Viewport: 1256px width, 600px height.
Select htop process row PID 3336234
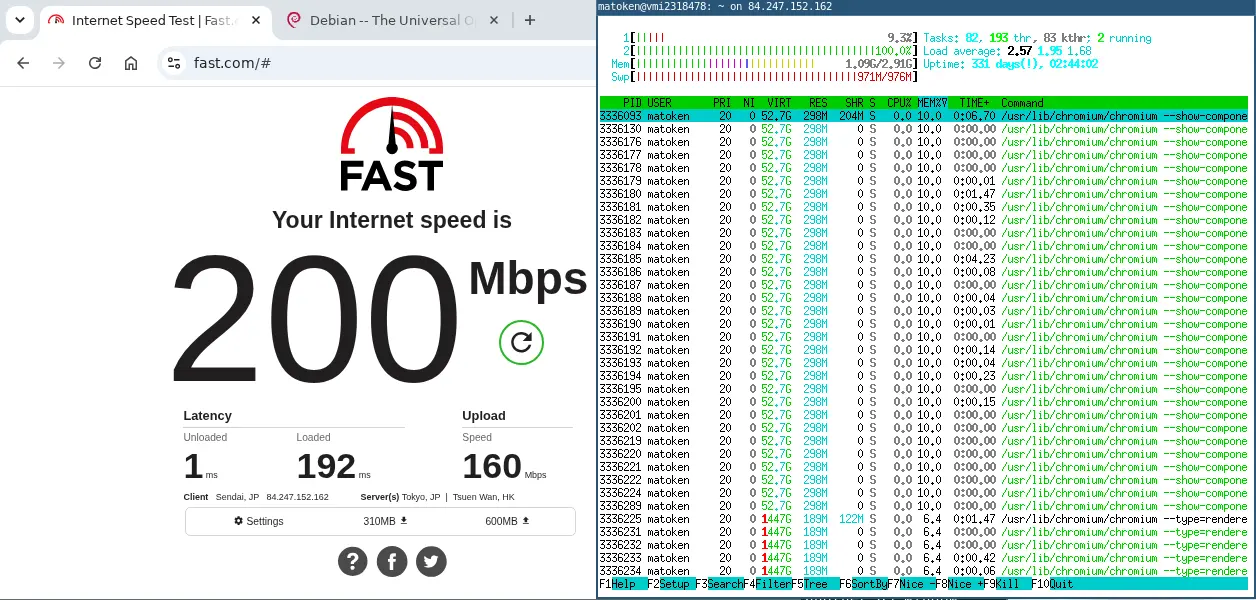pyautogui.click(x=923, y=571)
